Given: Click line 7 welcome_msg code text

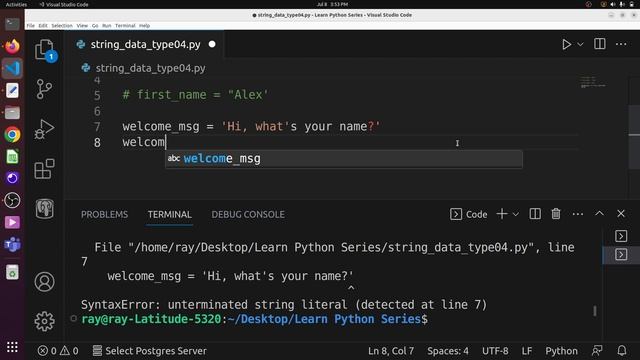Looking at the screenshot, I should coord(251,127).
